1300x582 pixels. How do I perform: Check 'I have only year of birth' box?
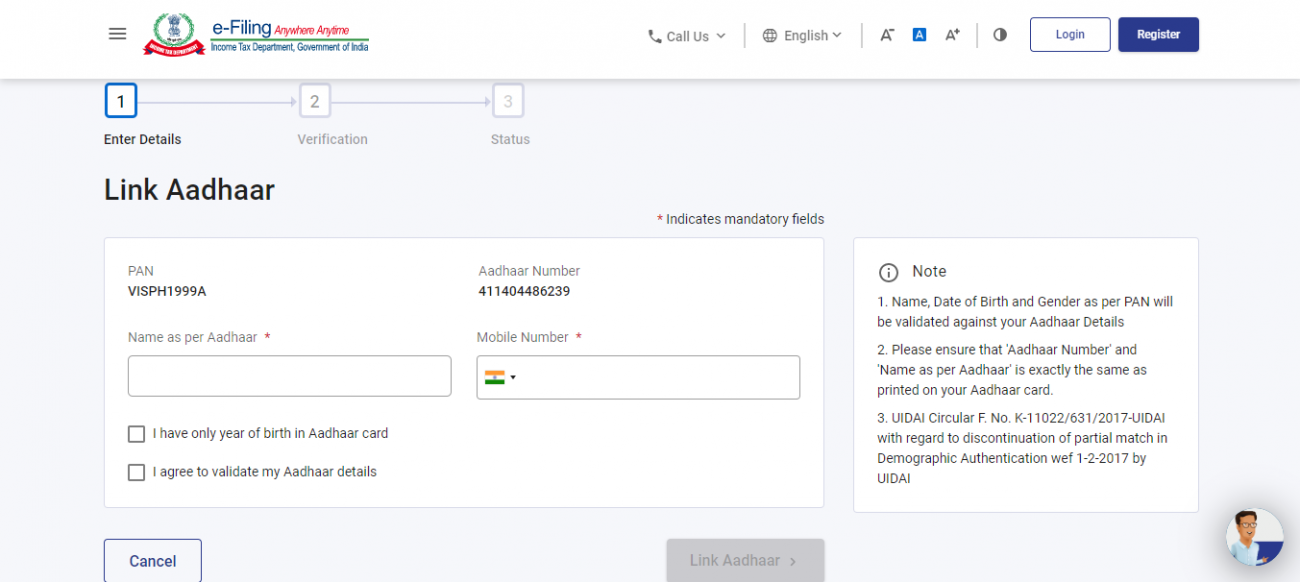[x=137, y=434]
